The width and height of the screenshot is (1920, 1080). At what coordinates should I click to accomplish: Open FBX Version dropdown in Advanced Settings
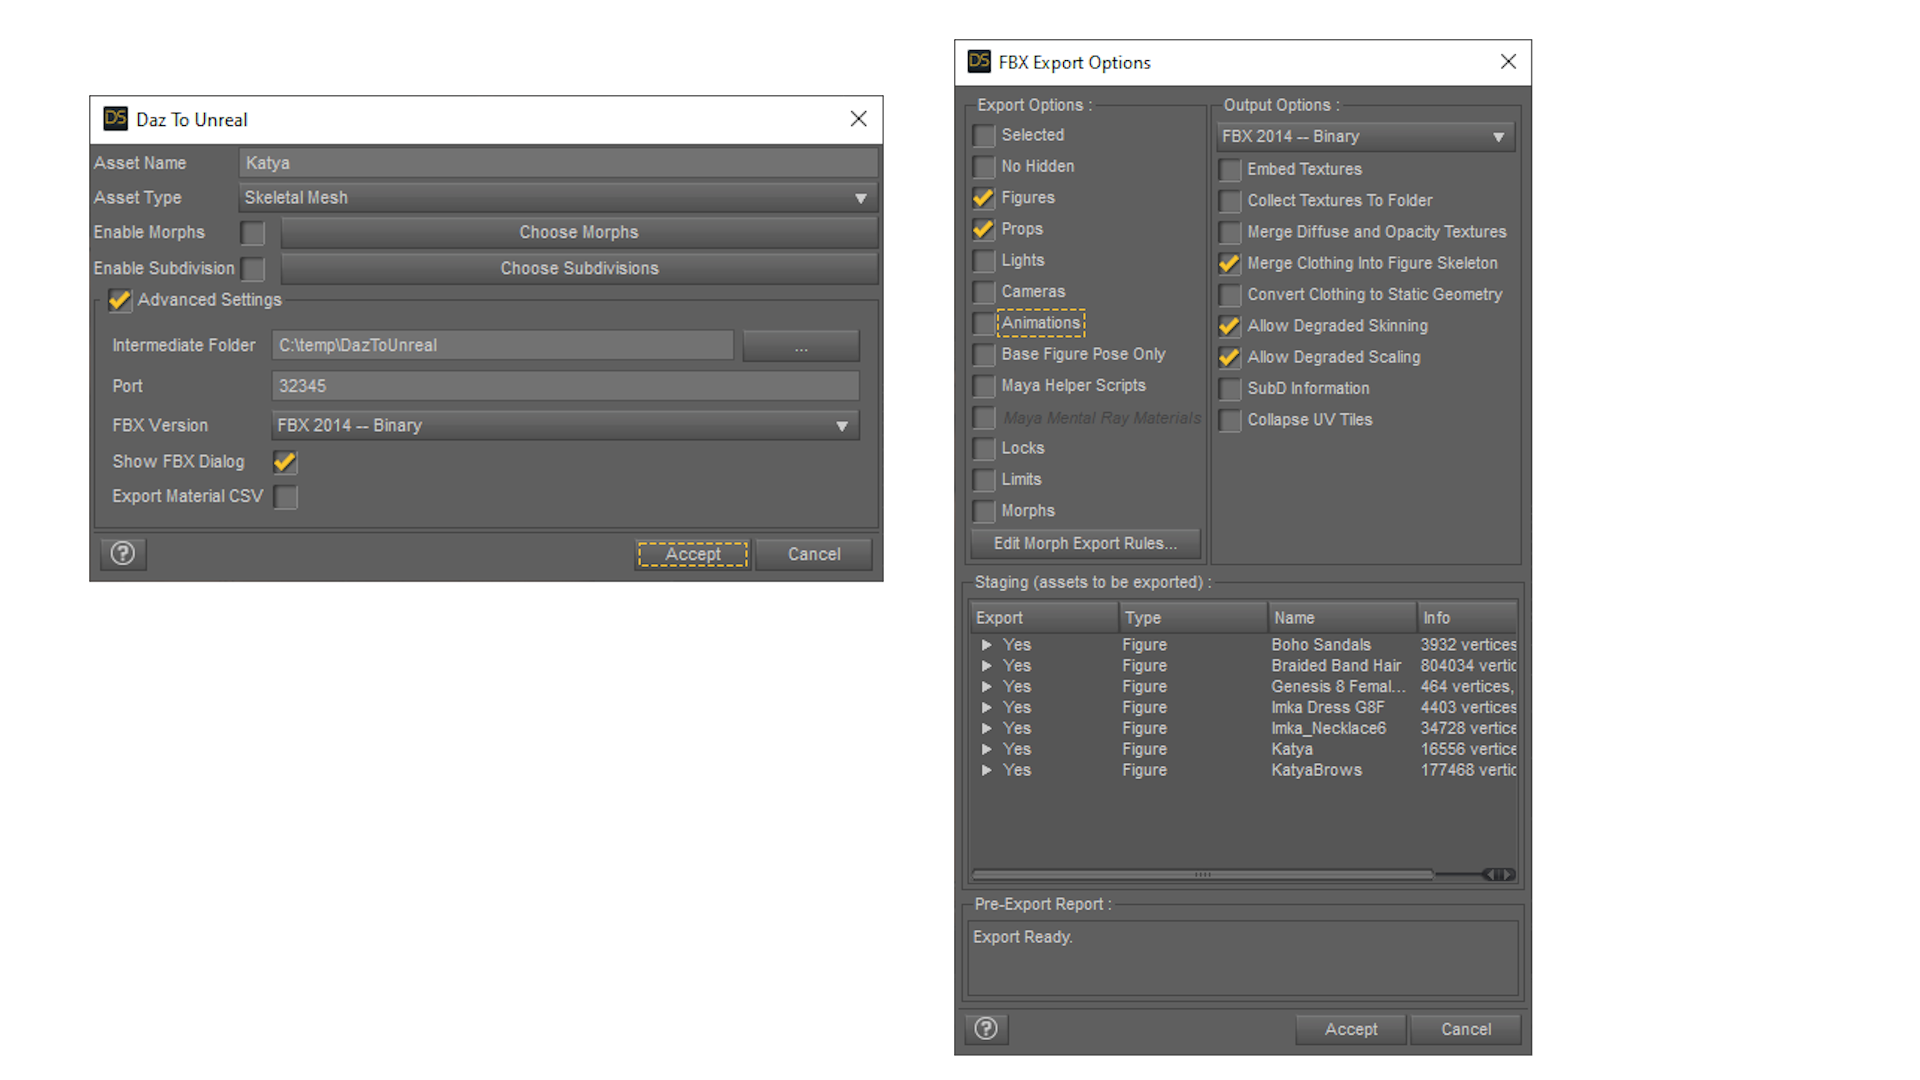point(565,426)
